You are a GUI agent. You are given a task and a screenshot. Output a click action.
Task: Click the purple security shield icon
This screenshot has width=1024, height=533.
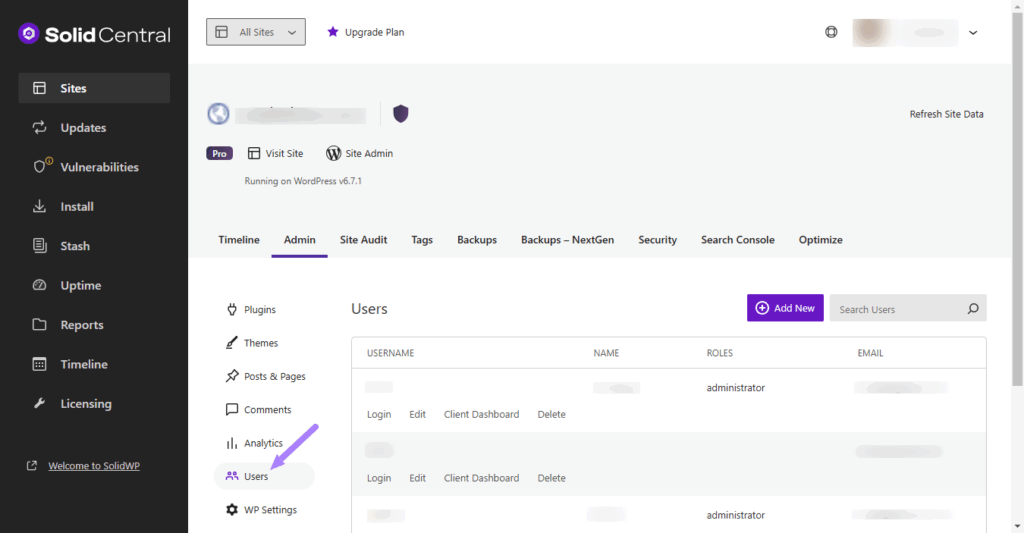tap(400, 114)
